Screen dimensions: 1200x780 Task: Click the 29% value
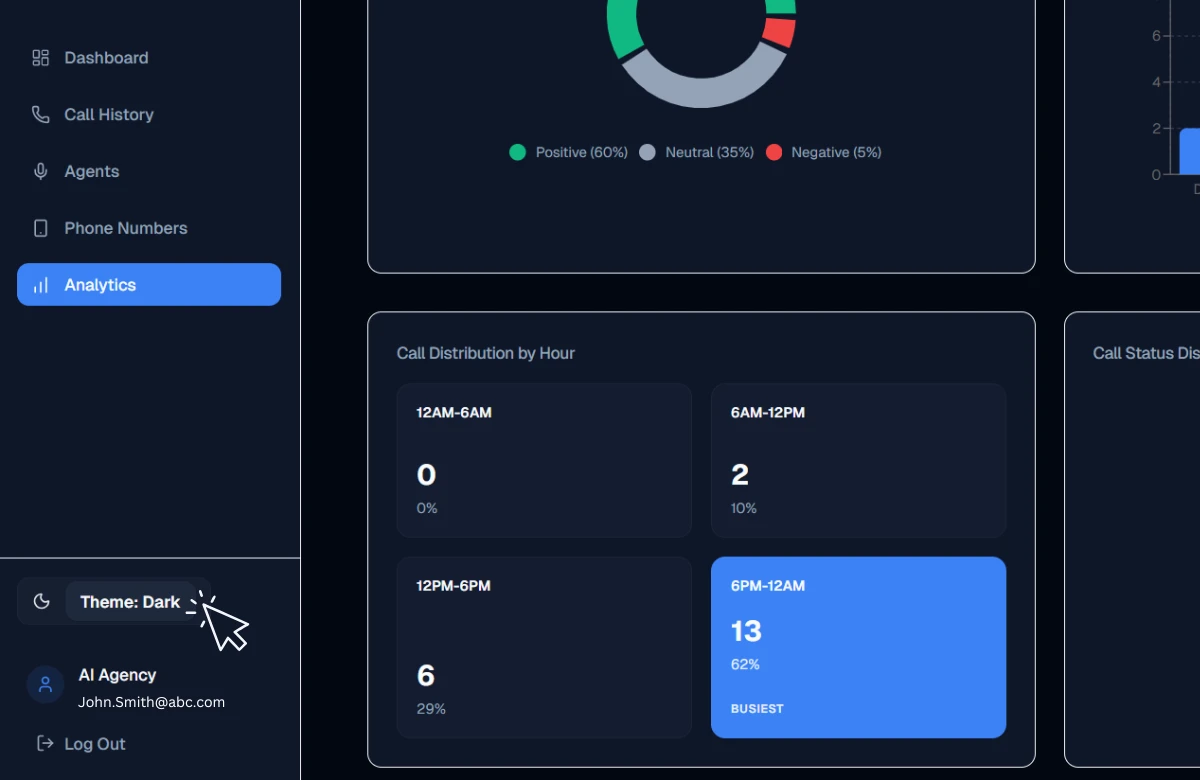click(431, 709)
